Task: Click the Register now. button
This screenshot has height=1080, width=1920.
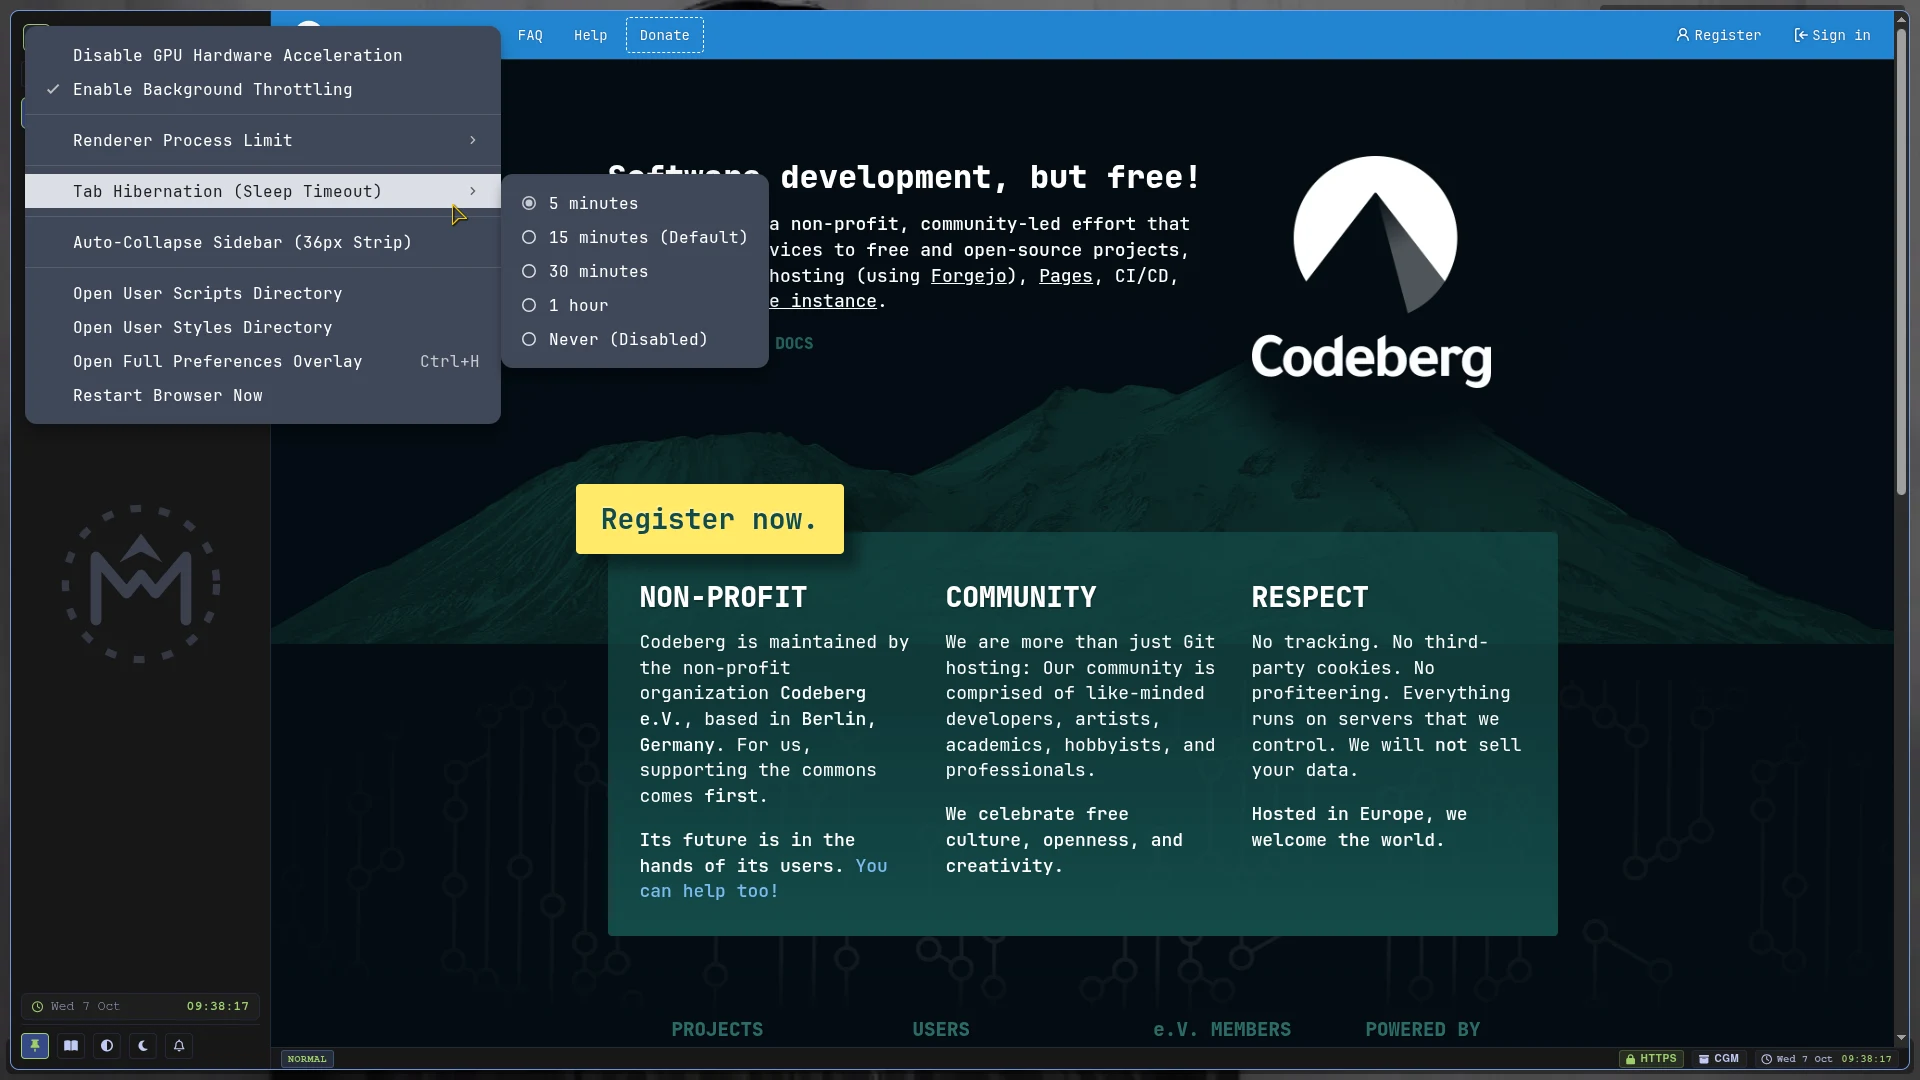Action: click(x=709, y=519)
